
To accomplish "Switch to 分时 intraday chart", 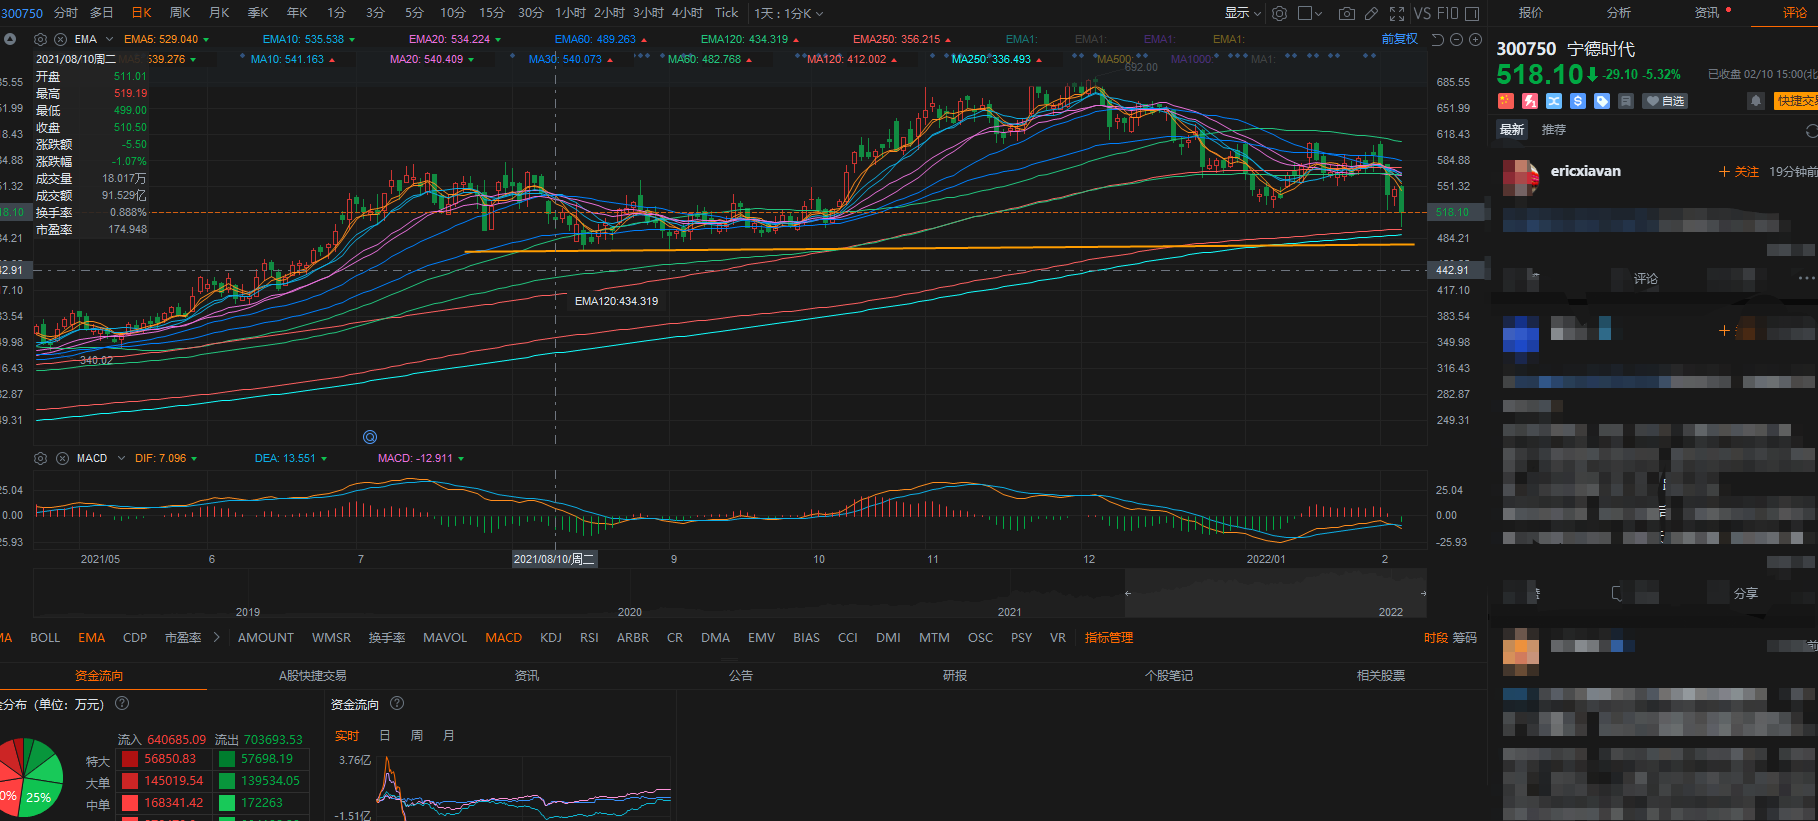I will coord(66,13).
